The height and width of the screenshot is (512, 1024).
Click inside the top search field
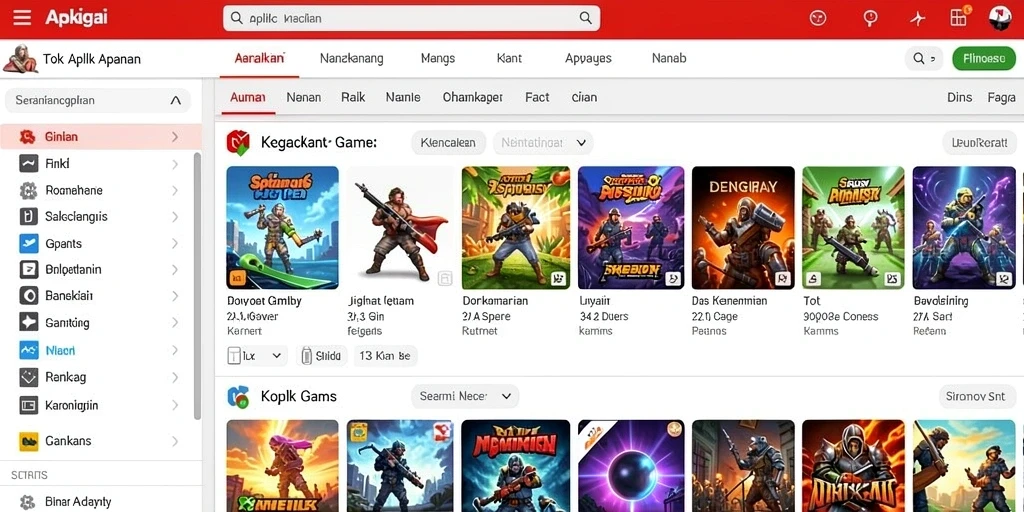[x=411, y=18]
